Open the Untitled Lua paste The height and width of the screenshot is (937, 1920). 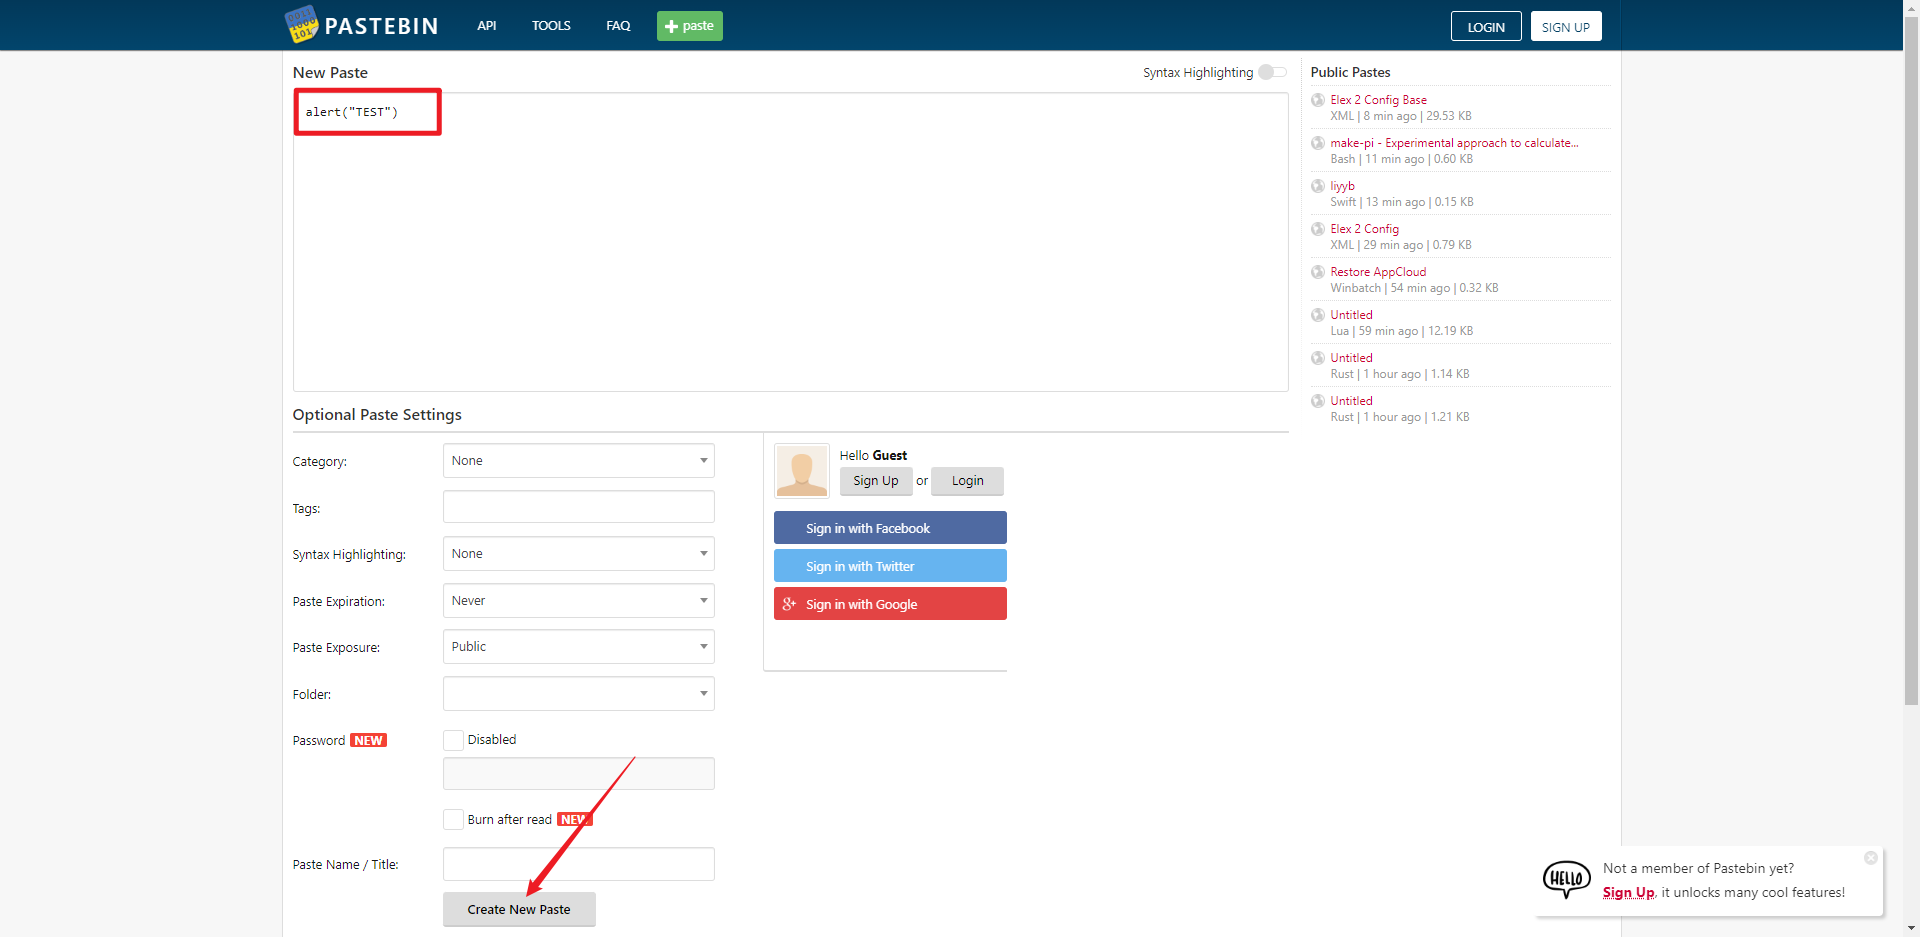click(x=1351, y=315)
